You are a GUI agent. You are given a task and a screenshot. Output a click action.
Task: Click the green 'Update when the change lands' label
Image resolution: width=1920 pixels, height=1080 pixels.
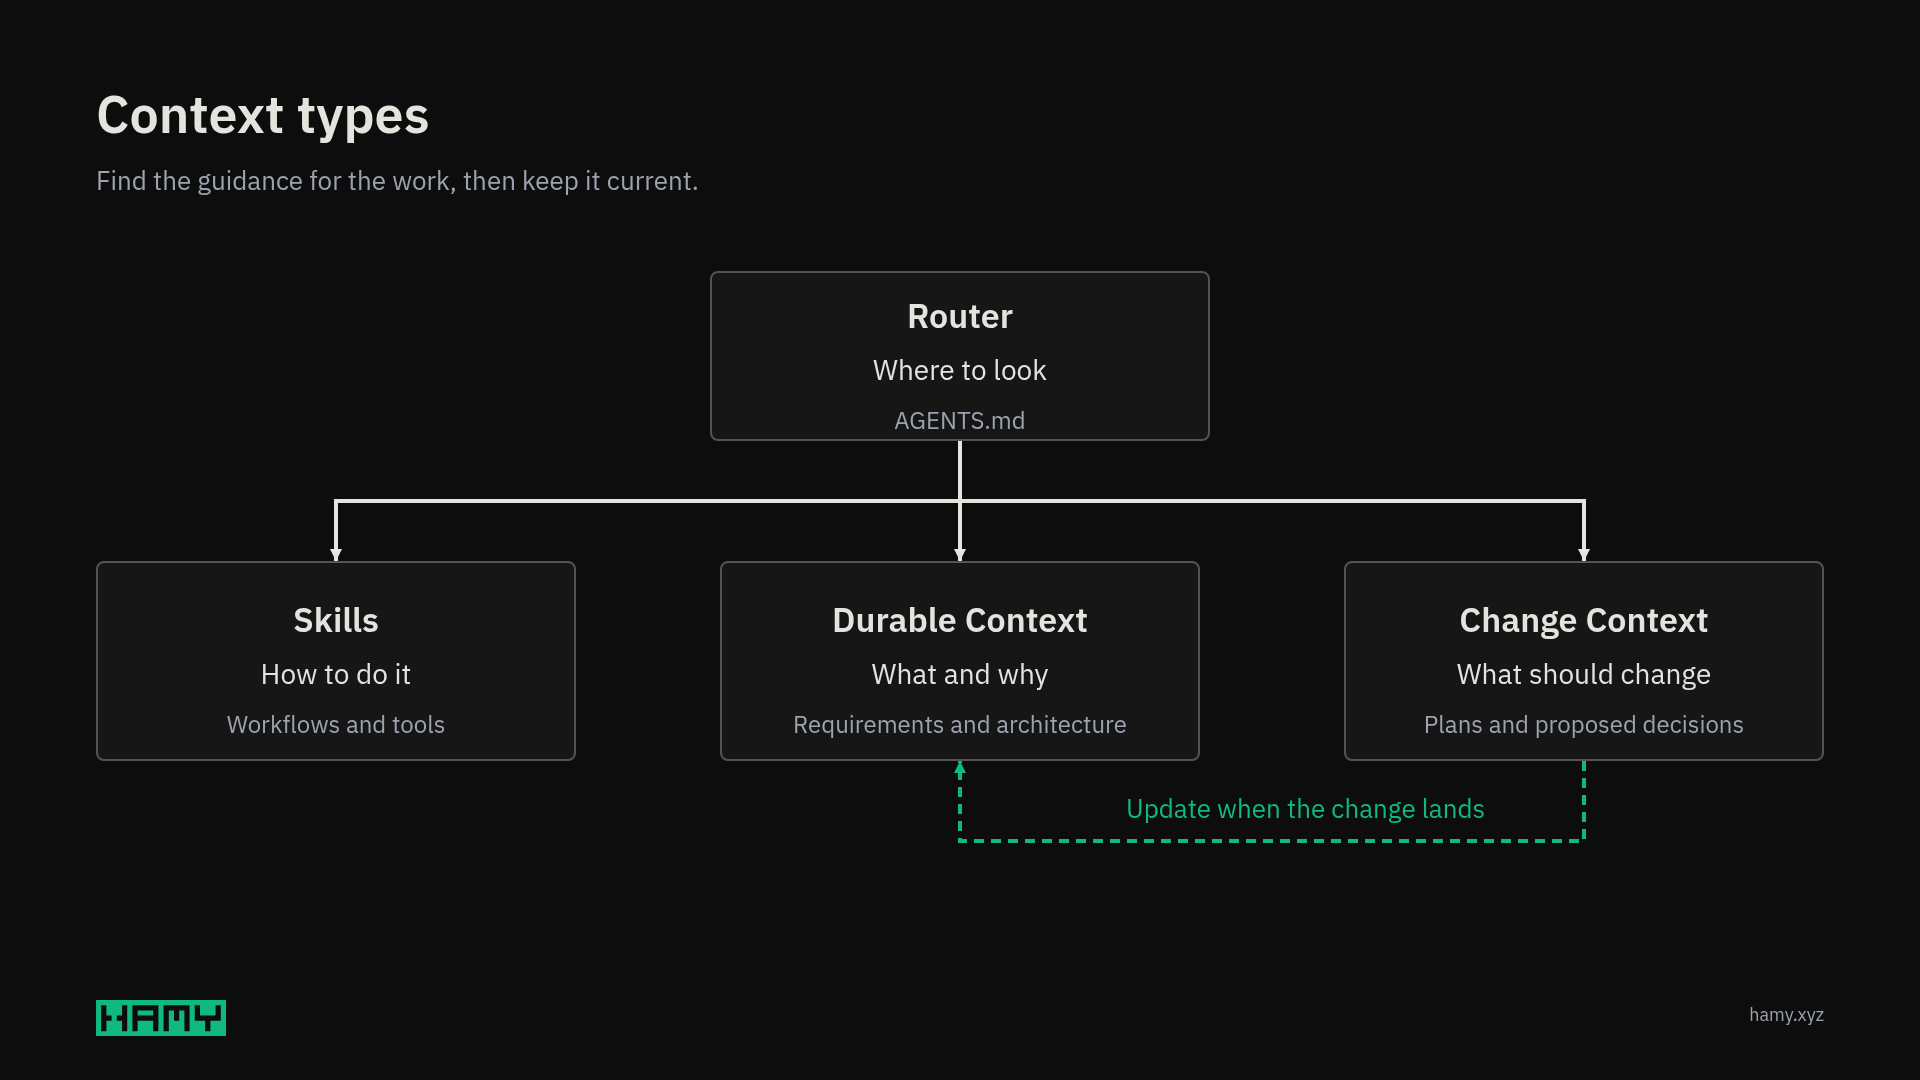(x=1305, y=809)
